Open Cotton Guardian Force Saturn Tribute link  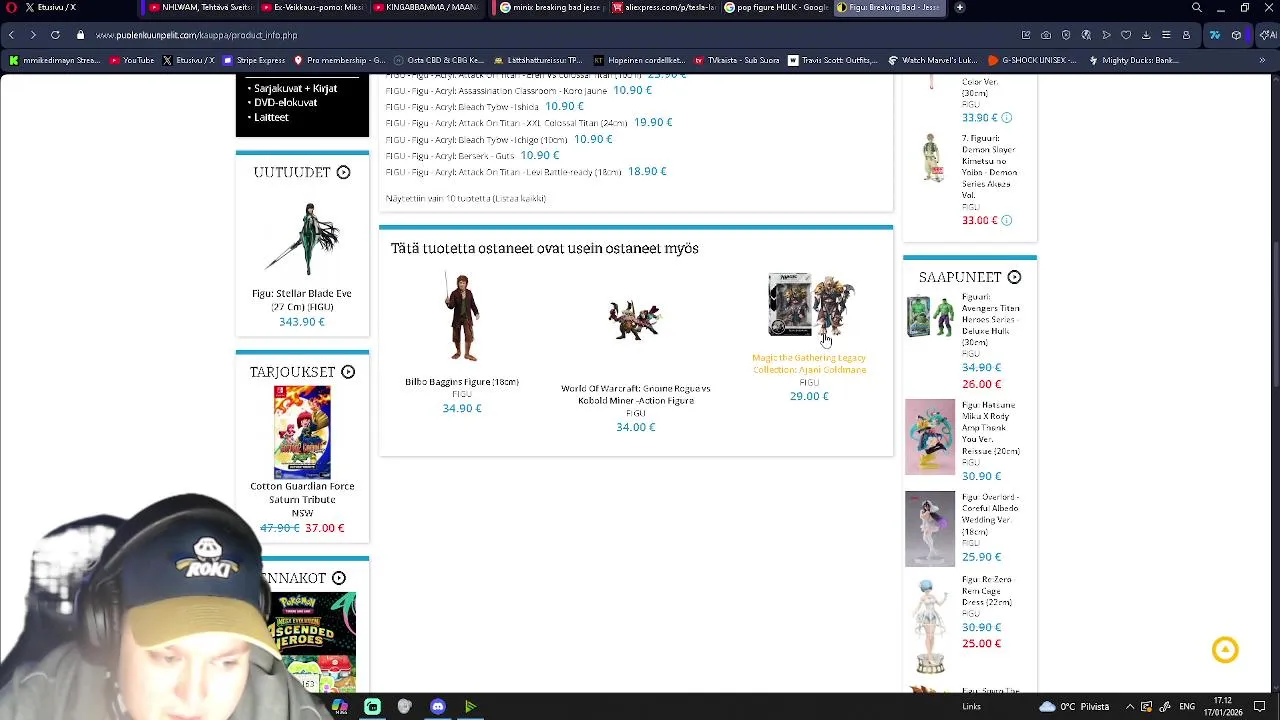(x=302, y=498)
